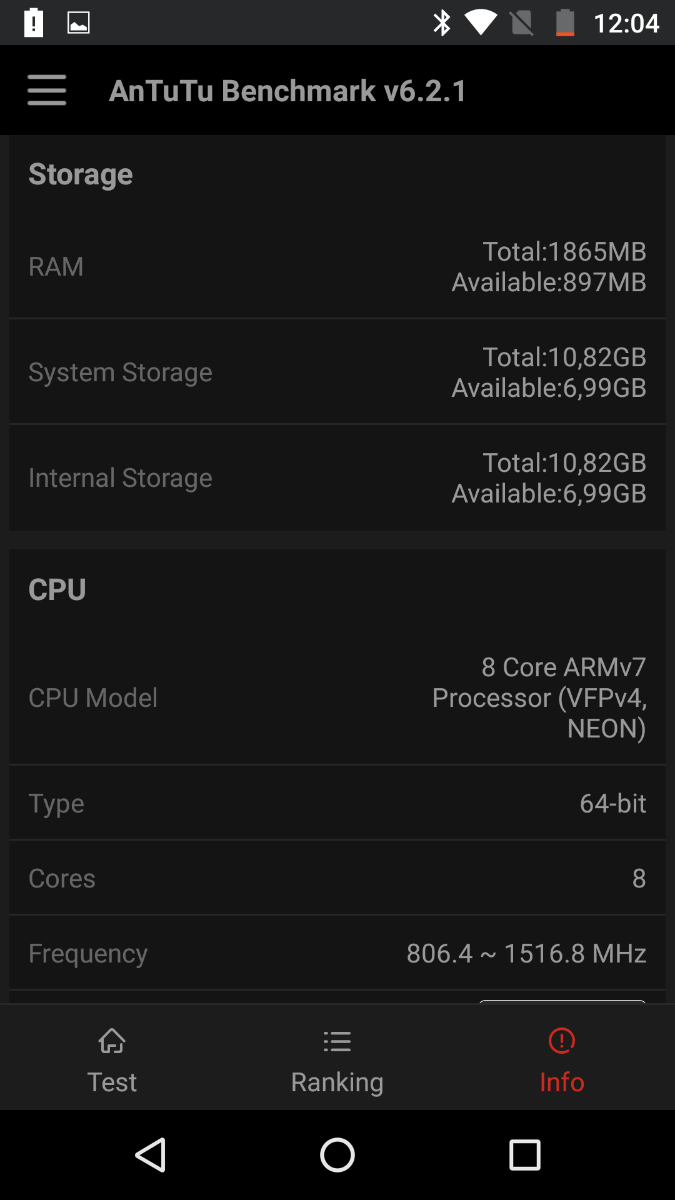Tap the red Info icon

point(562,1041)
